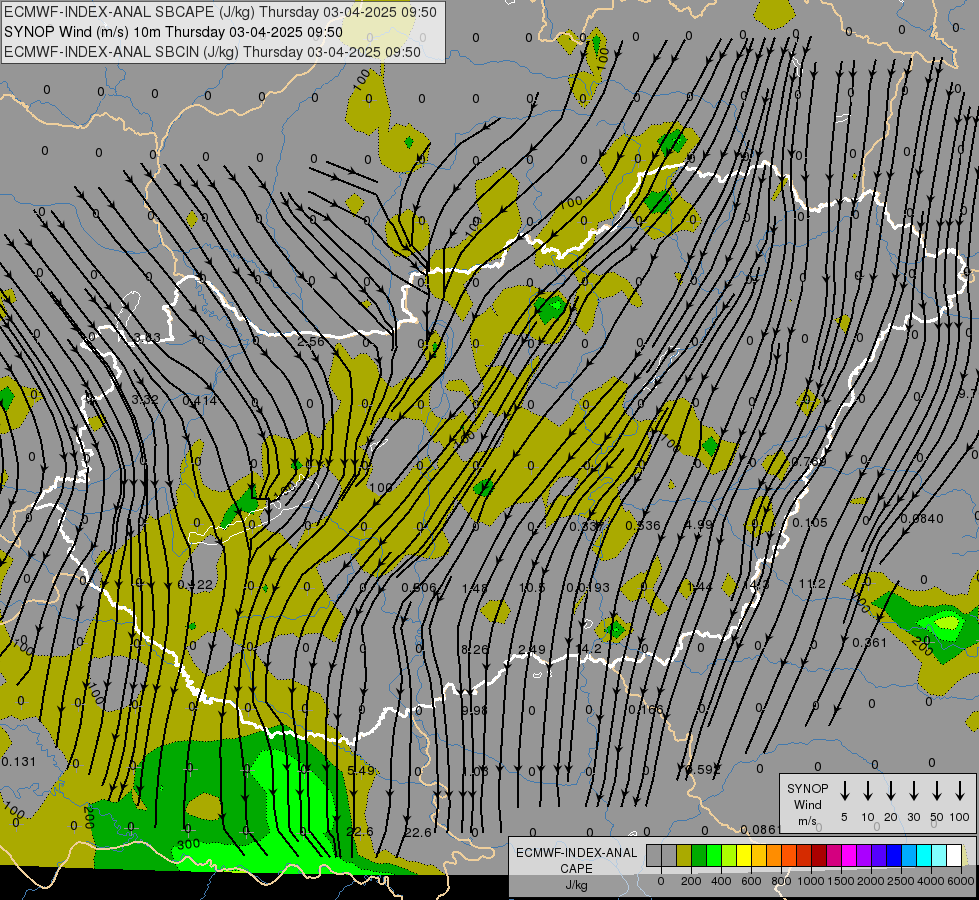Viewport: 979px width, 900px height.
Task: Click the 4.99 value on the map
Action: pos(699,524)
